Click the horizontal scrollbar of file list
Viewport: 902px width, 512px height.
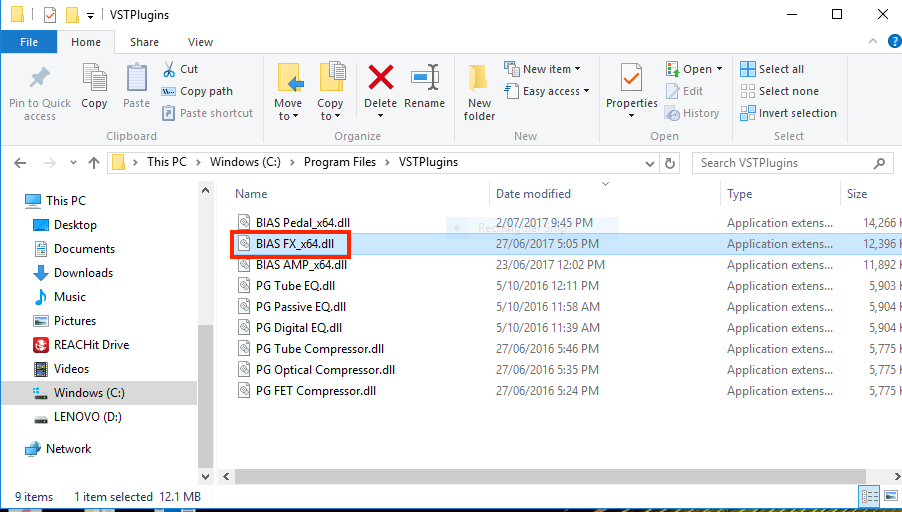[x=550, y=476]
